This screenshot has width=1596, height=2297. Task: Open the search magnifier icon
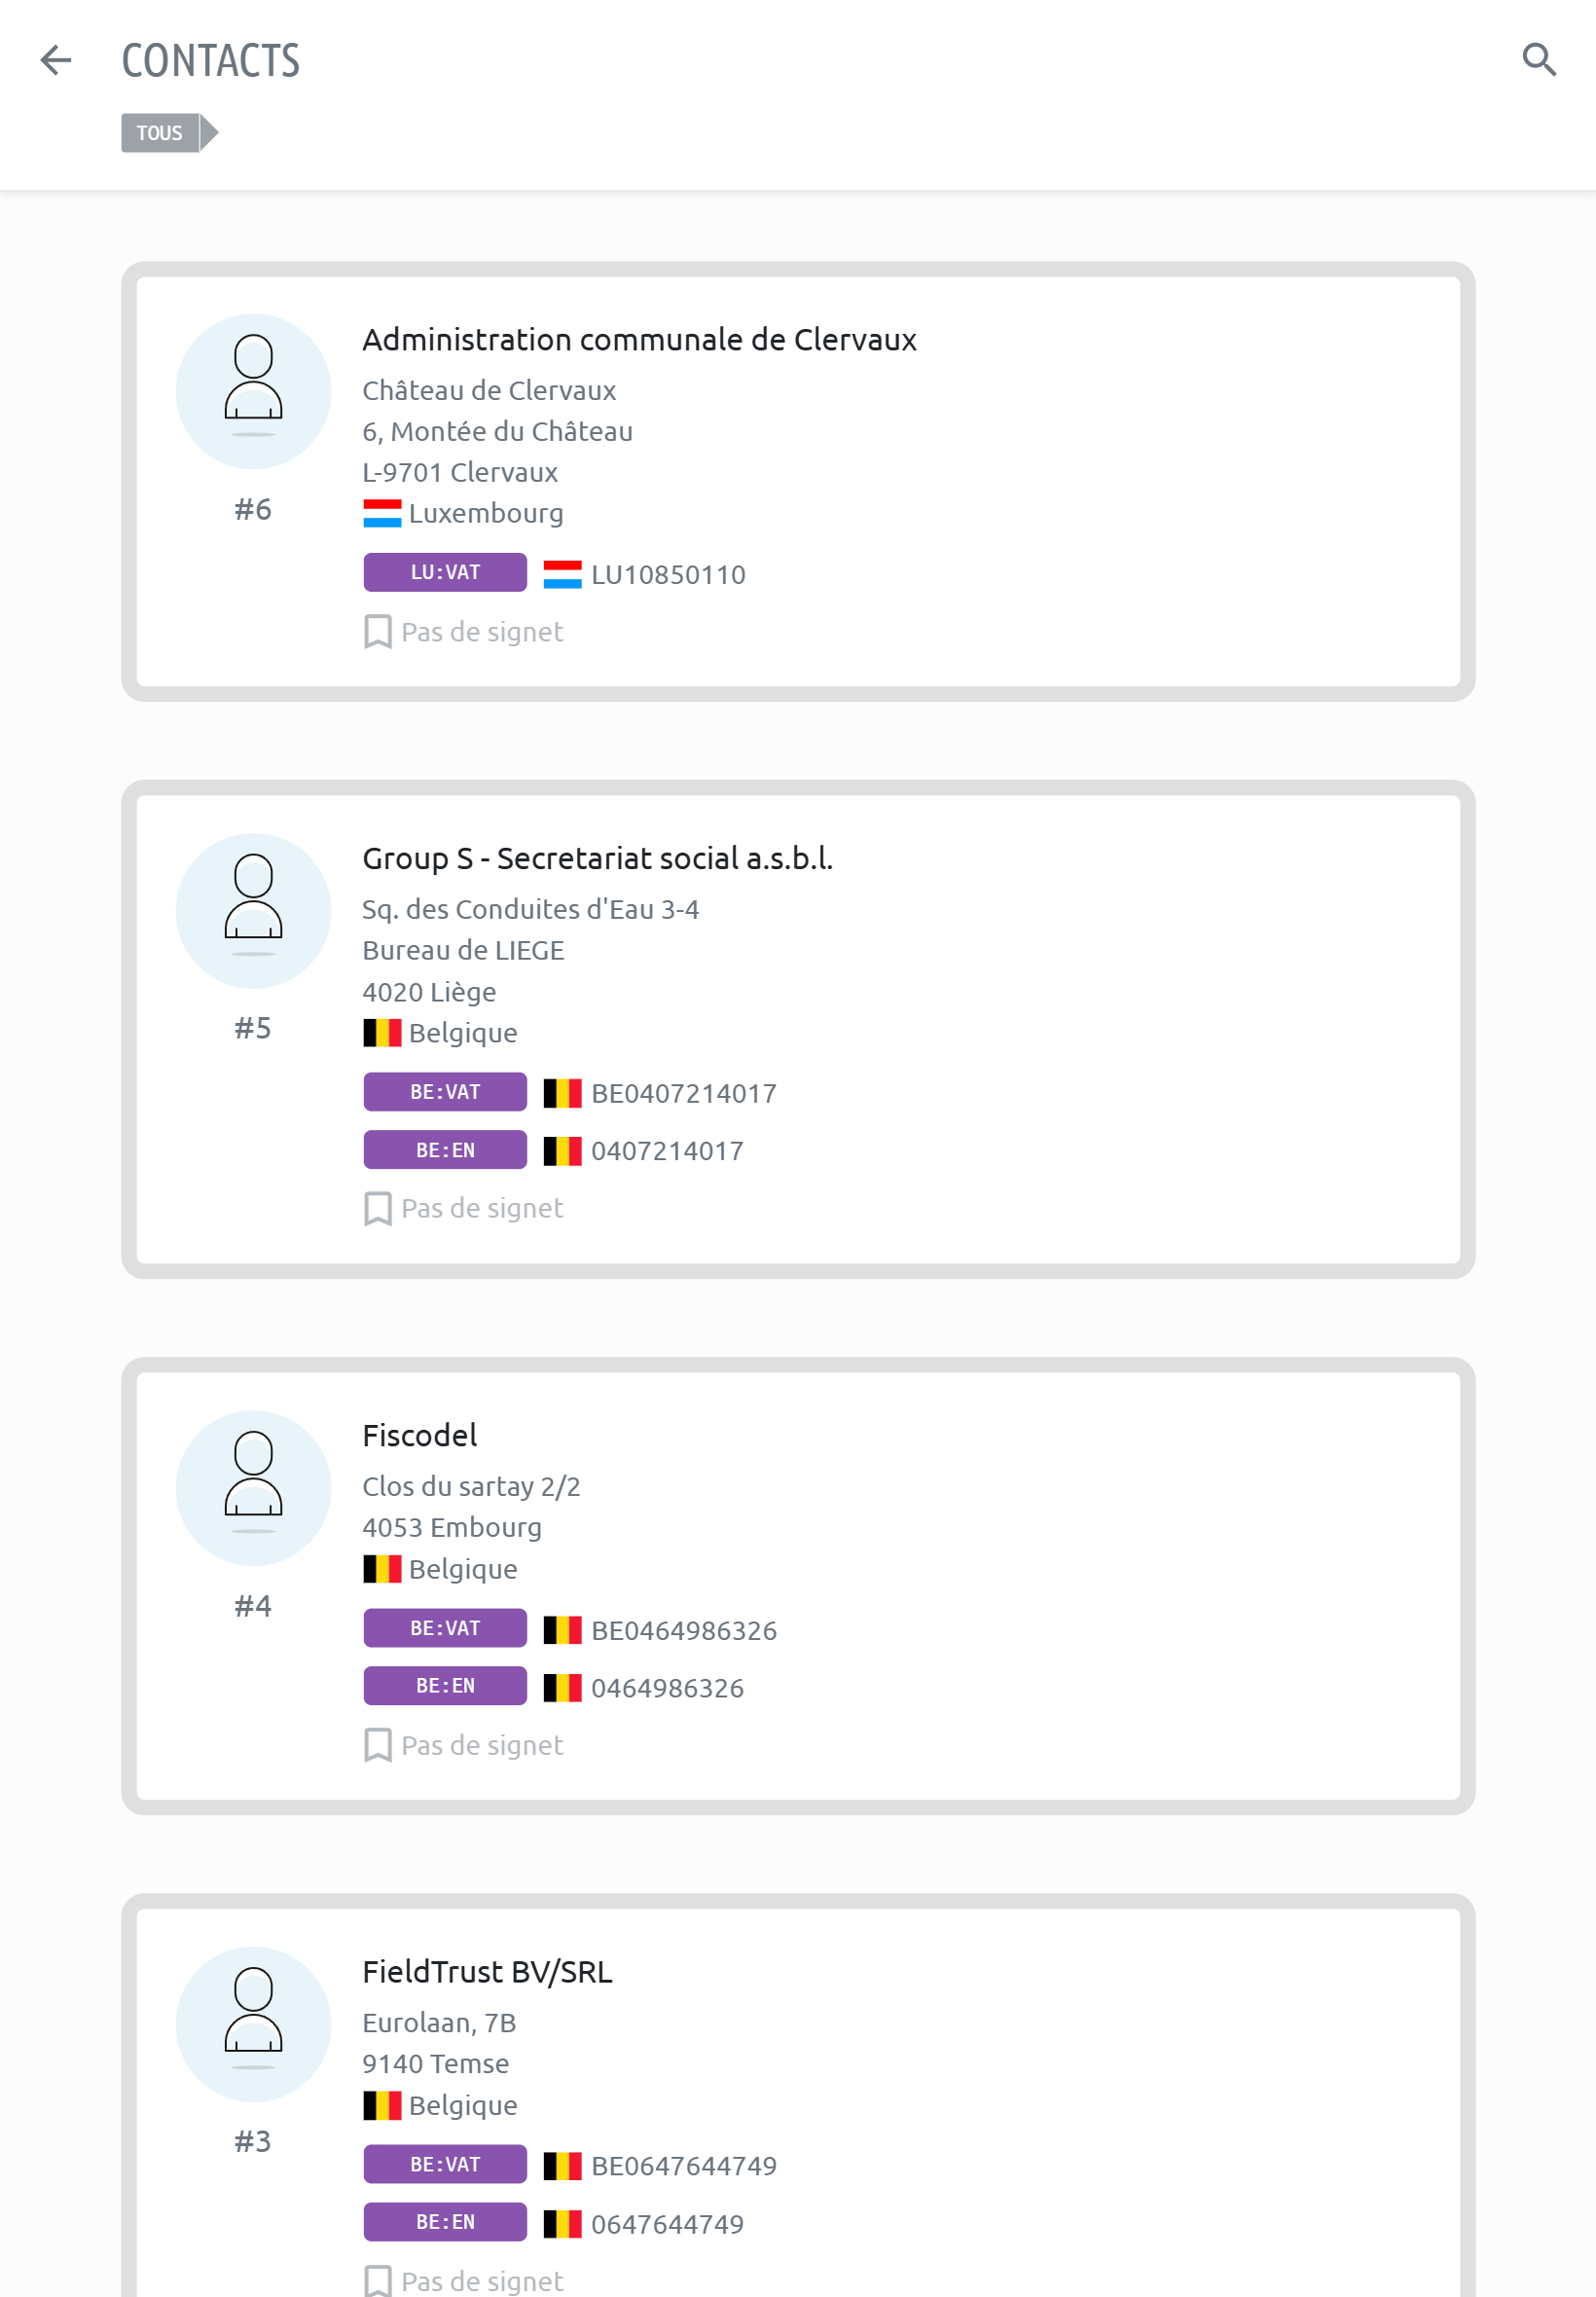pyautogui.click(x=1538, y=60)
